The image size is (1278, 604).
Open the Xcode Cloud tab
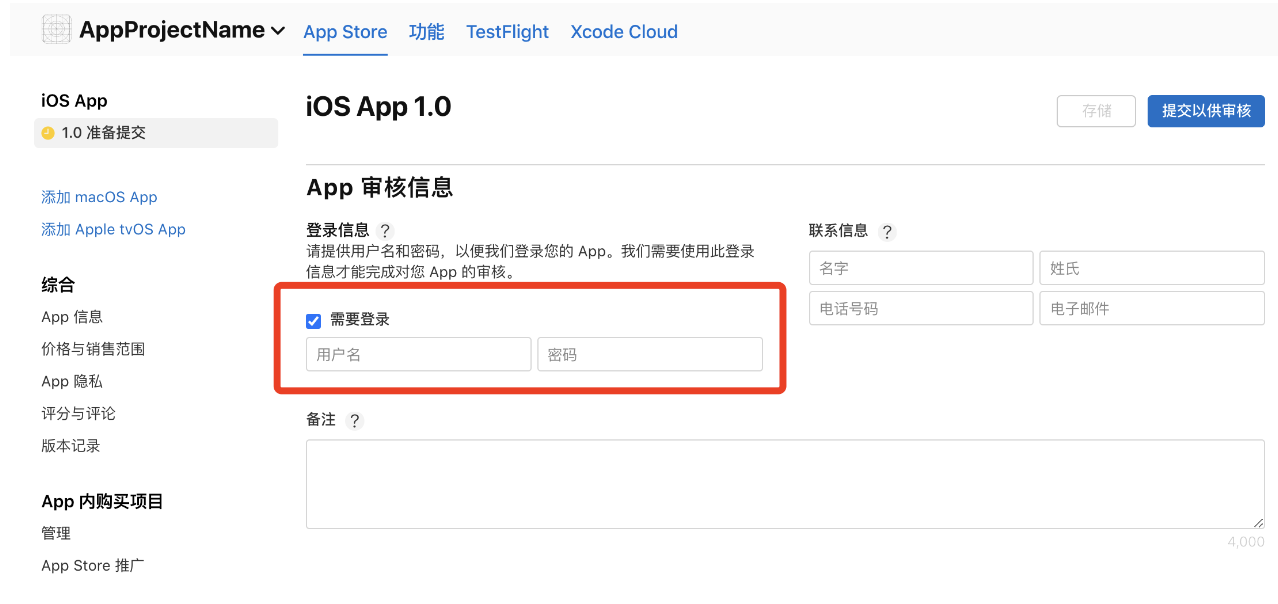(624, 32)
